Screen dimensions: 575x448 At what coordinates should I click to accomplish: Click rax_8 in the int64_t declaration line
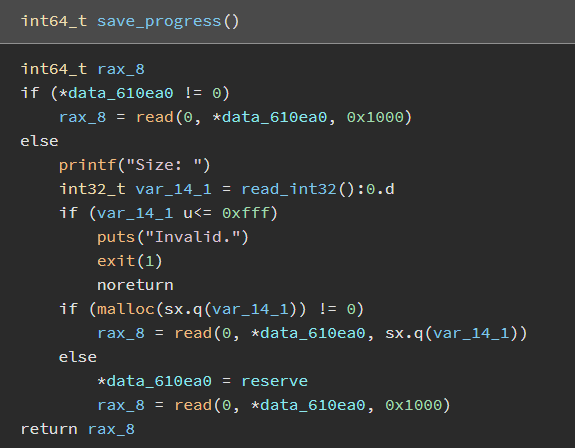121,69
